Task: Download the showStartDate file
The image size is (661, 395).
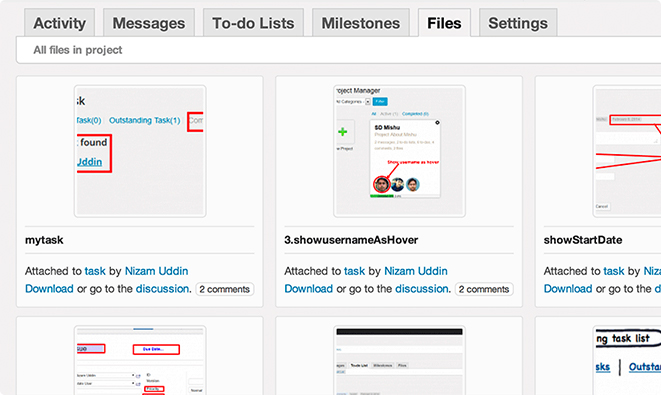Action: coord(568,289)
